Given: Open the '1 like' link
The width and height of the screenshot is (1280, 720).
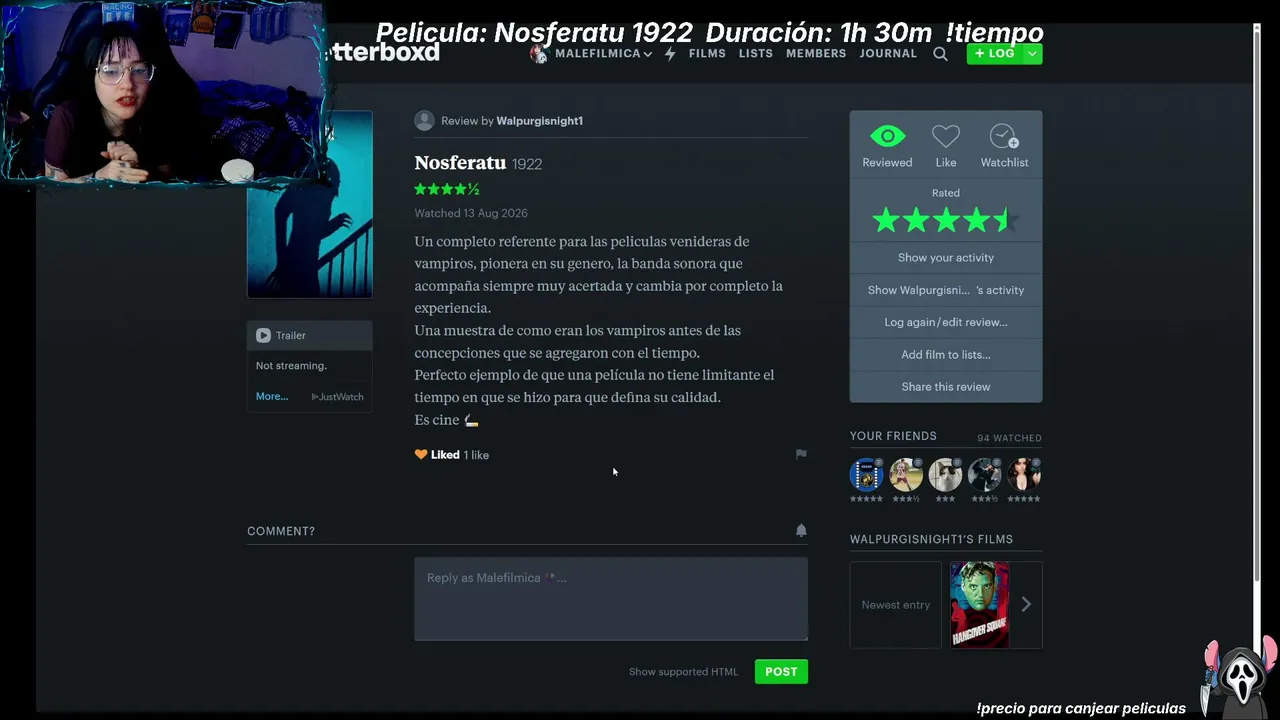Looking at the screenshot, I should (x=476, y=455).
